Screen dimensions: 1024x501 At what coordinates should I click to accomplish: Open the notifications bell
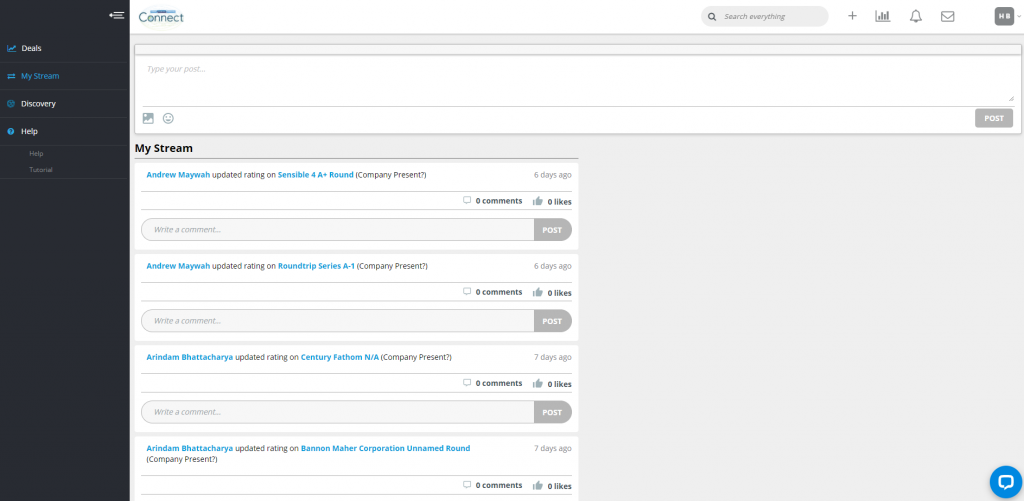click(x=915, y=16)
